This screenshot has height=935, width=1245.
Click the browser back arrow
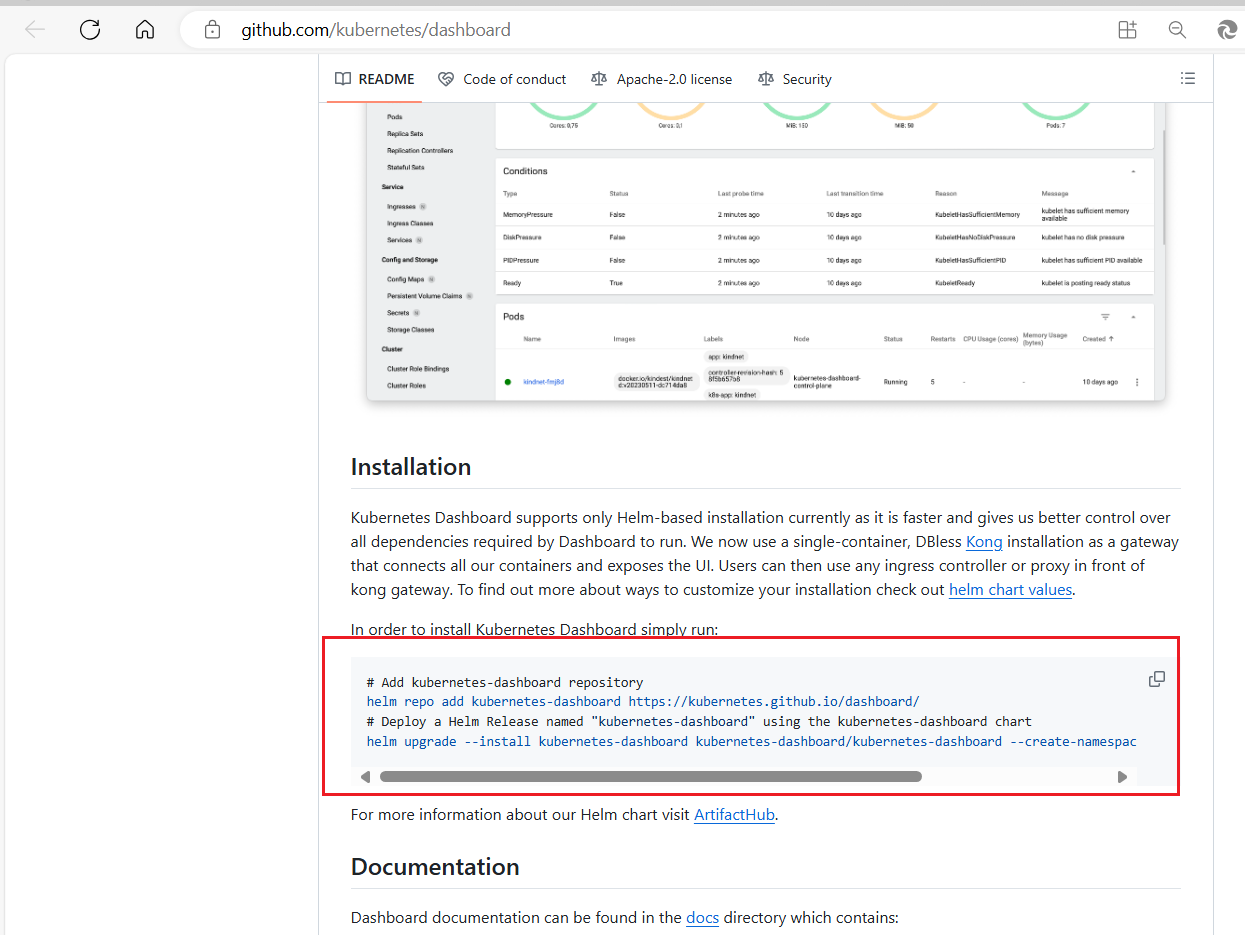point(35,30)
